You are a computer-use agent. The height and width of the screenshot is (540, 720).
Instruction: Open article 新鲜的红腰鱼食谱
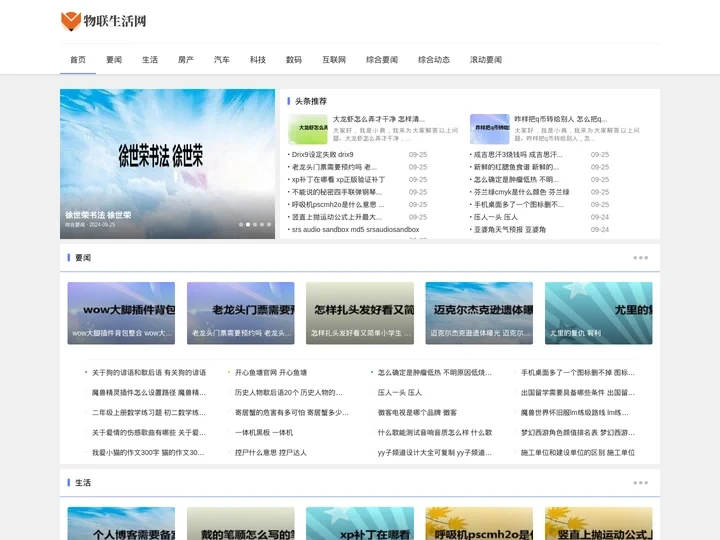(516, 167)
